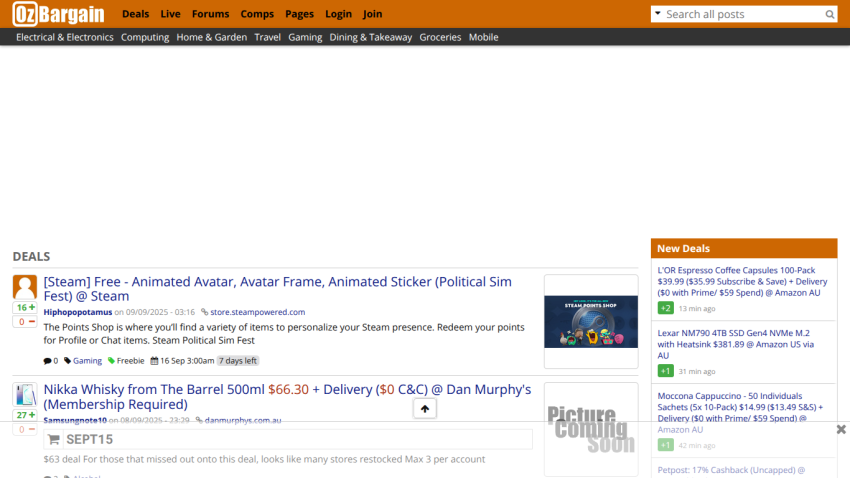Click the DEALS section heading

coord(31,257)
